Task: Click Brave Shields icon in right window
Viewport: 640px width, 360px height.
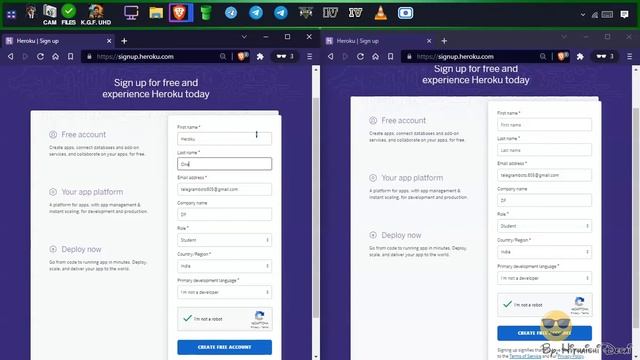Action: point(562,56)
